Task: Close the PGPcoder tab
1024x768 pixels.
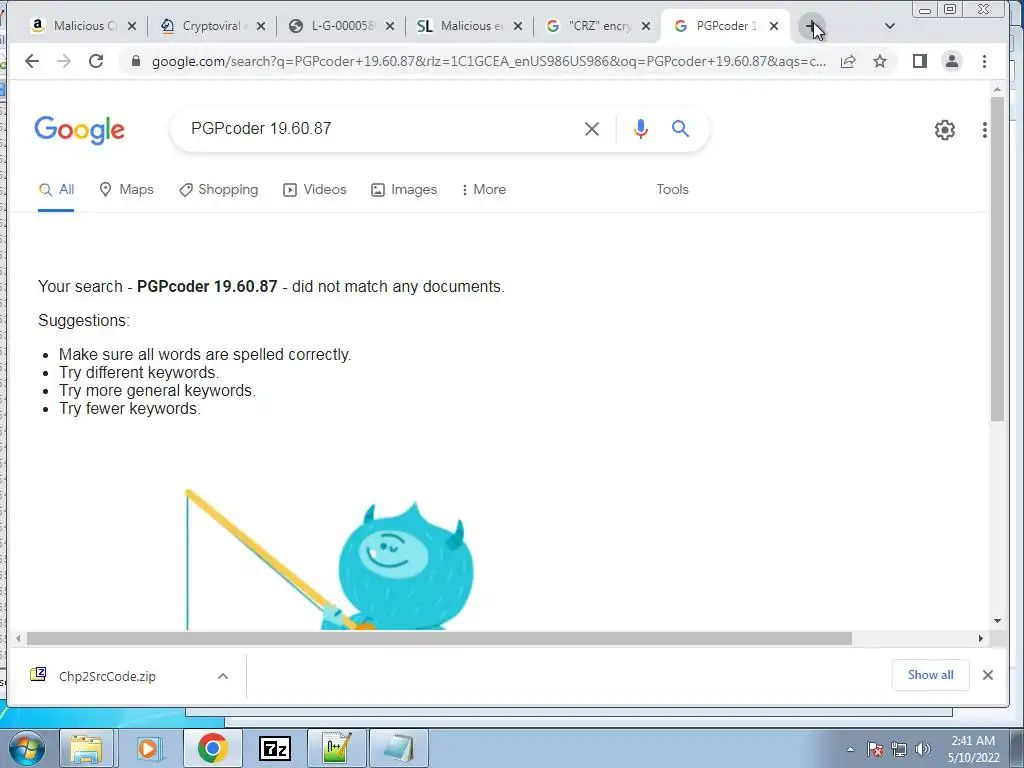Action: coord(774,26)
